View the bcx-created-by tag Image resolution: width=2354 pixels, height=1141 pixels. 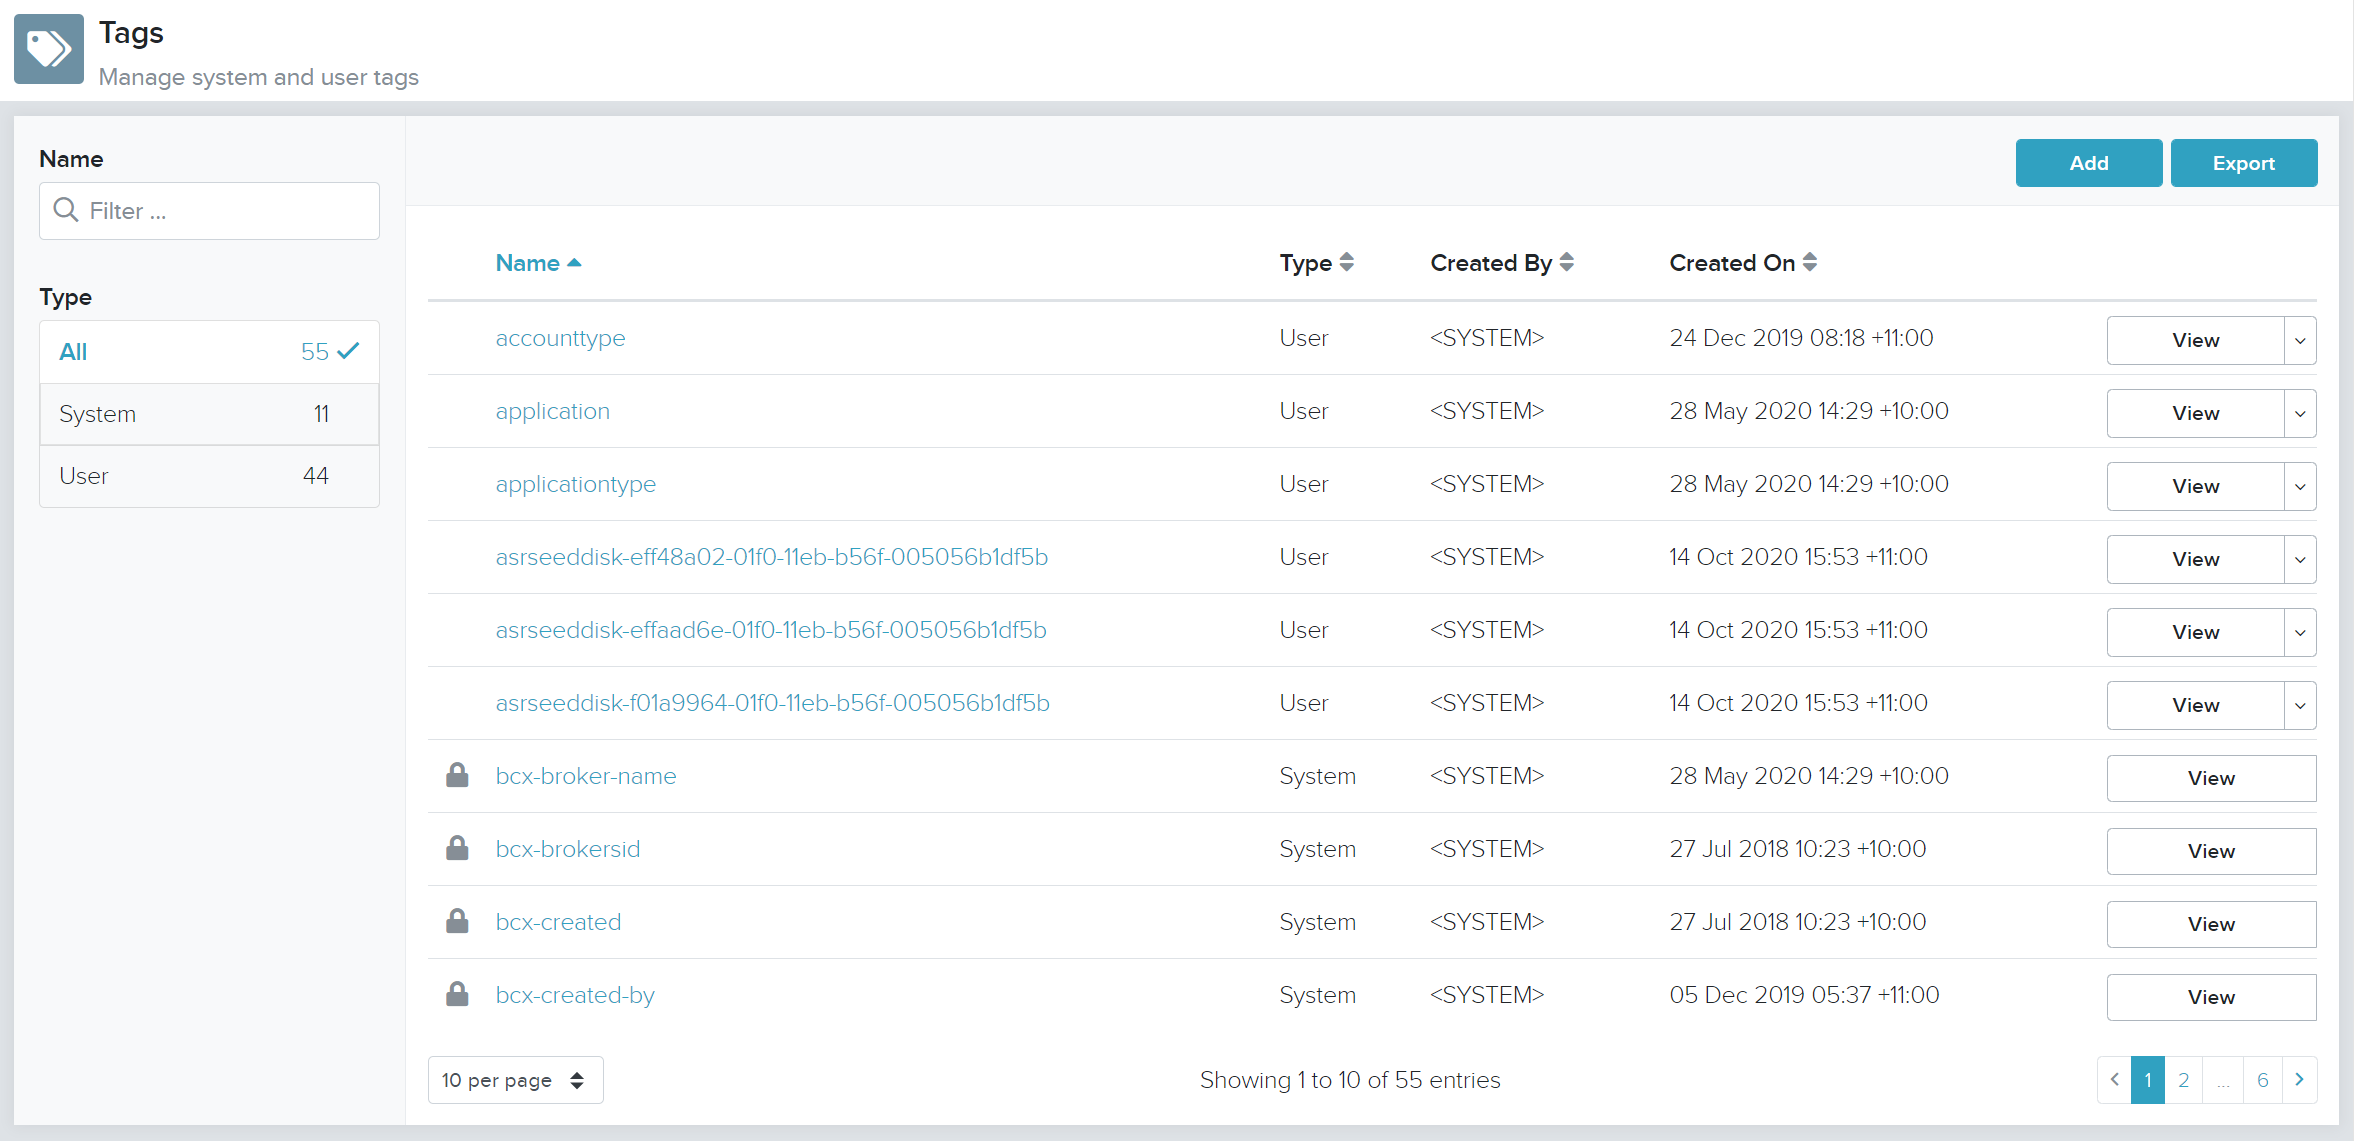pos(2211,997)
